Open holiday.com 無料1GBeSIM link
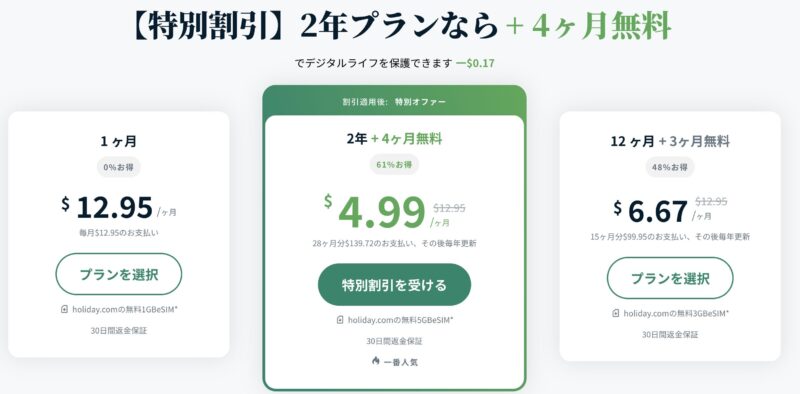 [x=124, y=309]
